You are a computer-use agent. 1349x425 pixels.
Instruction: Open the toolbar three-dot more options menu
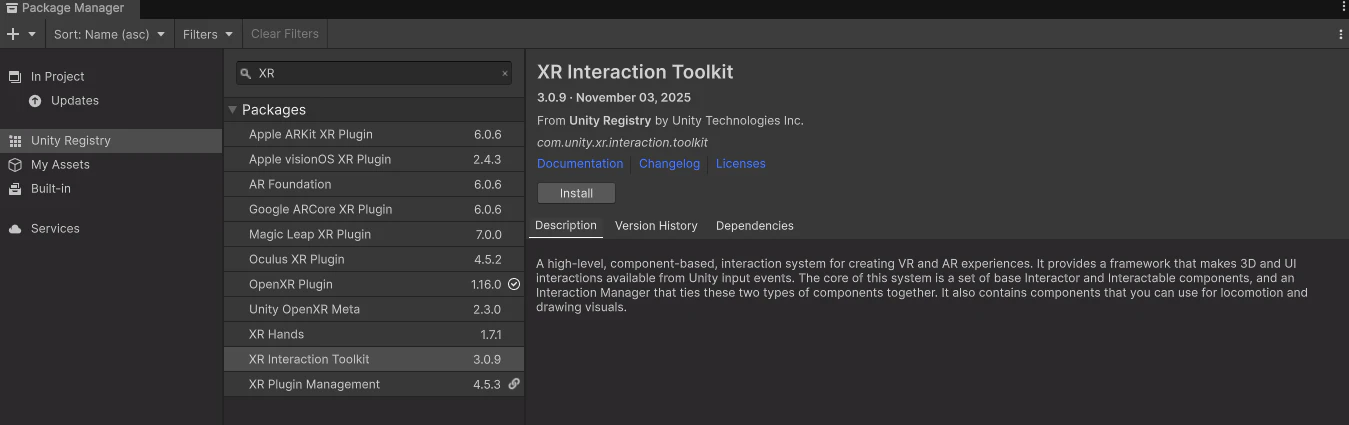(x=1340, y=34)
